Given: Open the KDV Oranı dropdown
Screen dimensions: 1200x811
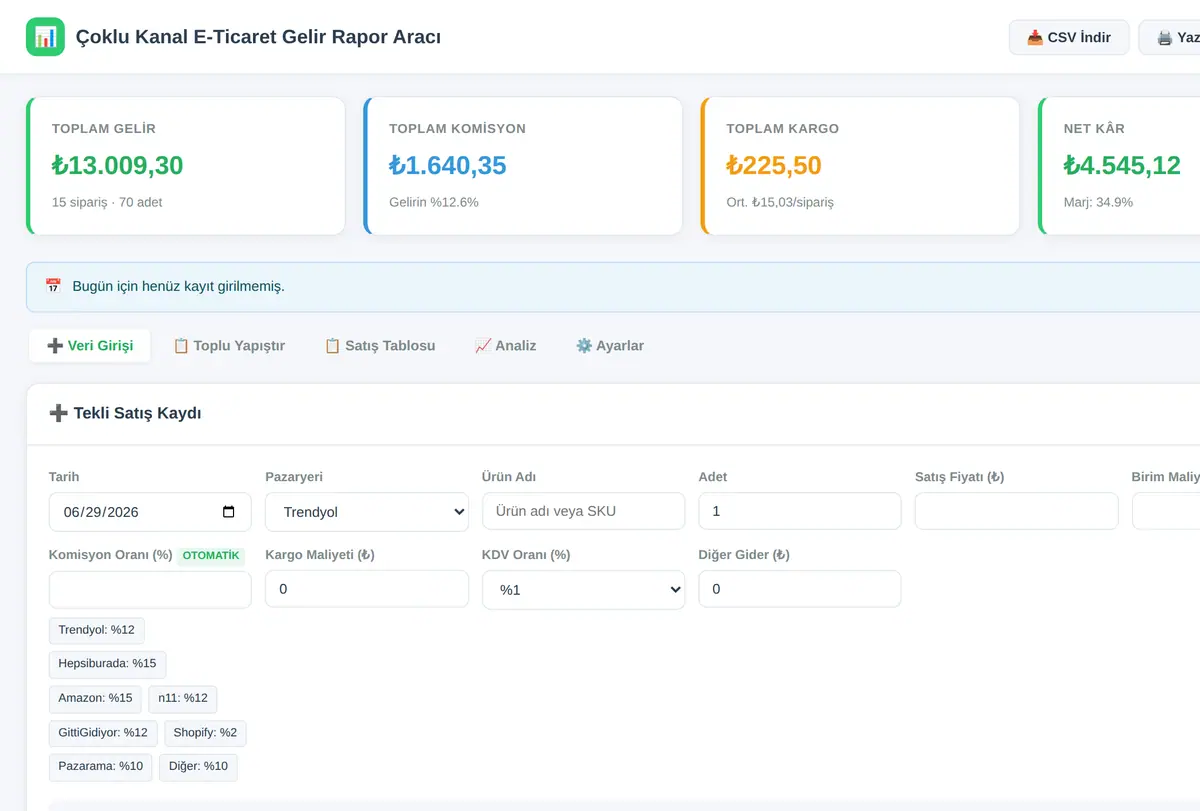Looking at the screenshot, I should coord(583,590).
